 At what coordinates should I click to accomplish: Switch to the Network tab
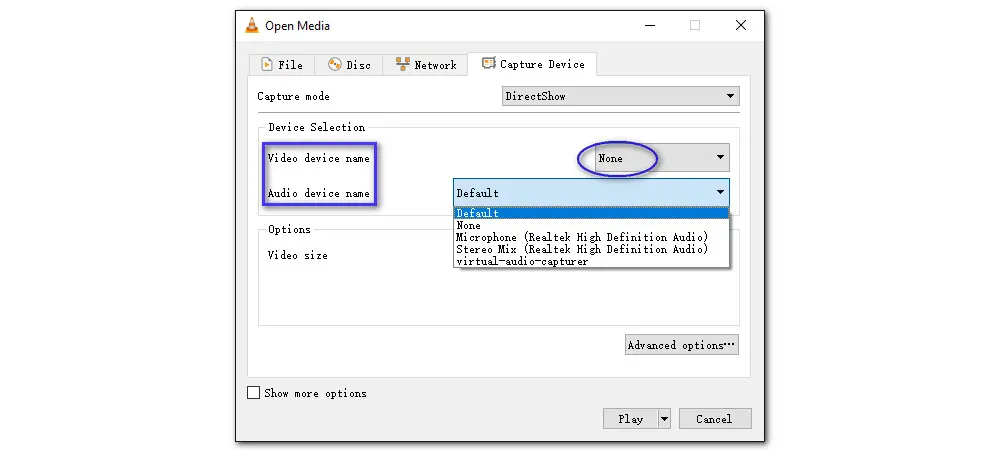click(x=425, y=65)
